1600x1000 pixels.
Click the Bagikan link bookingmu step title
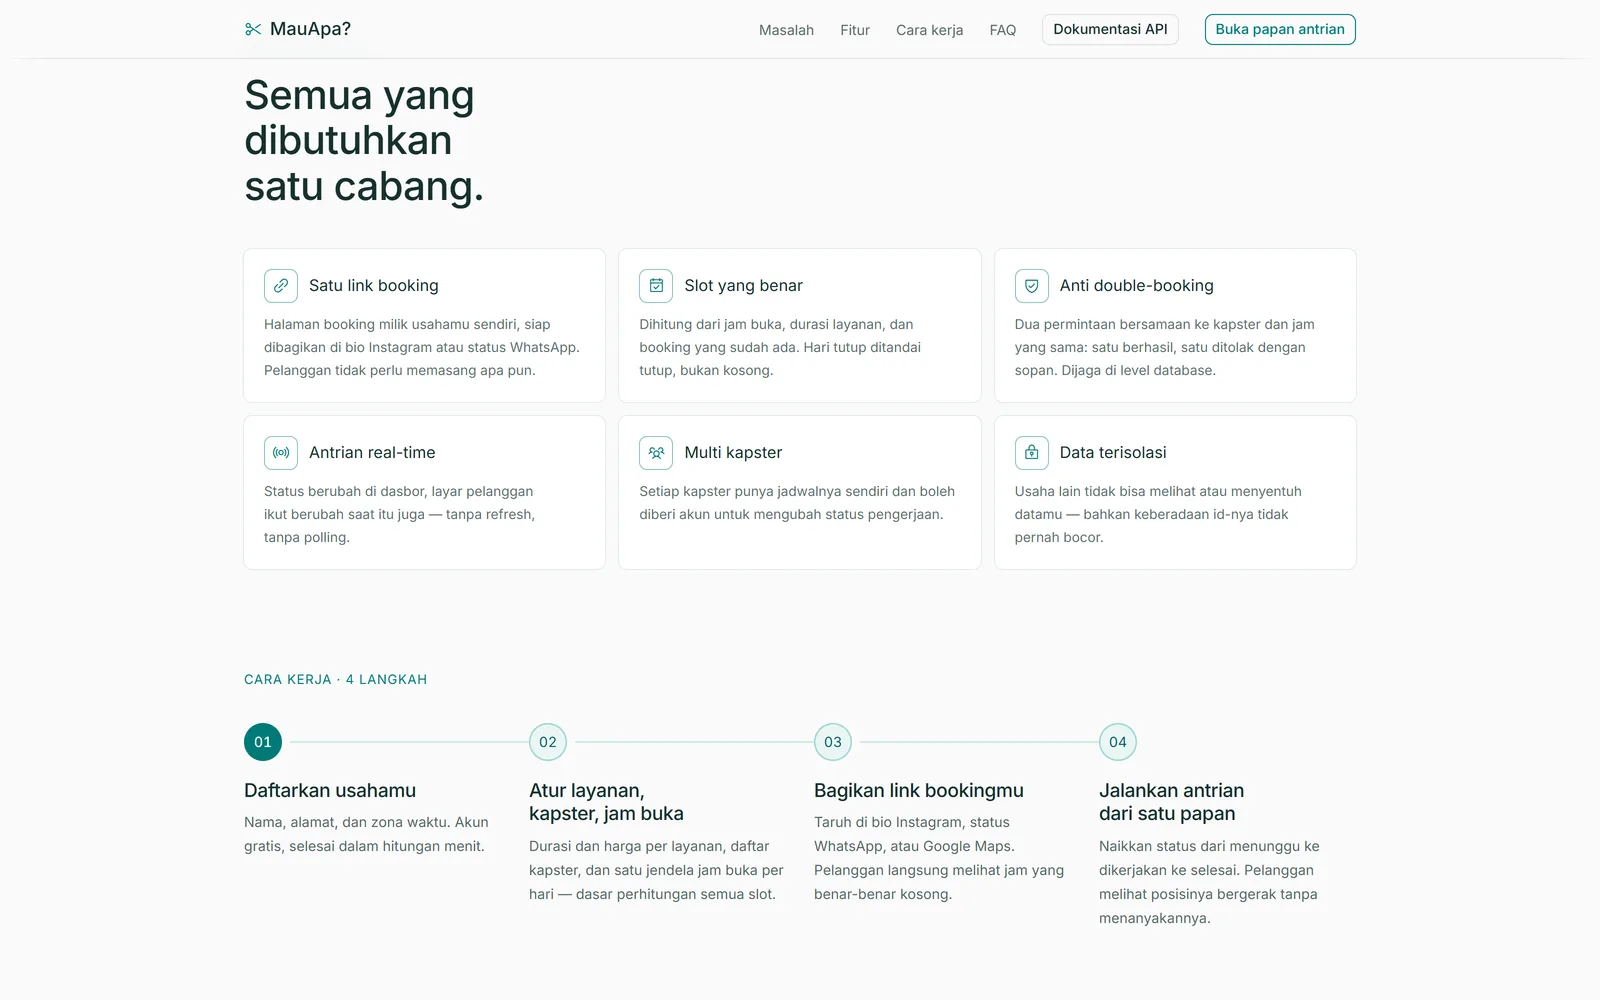point(919,790)
